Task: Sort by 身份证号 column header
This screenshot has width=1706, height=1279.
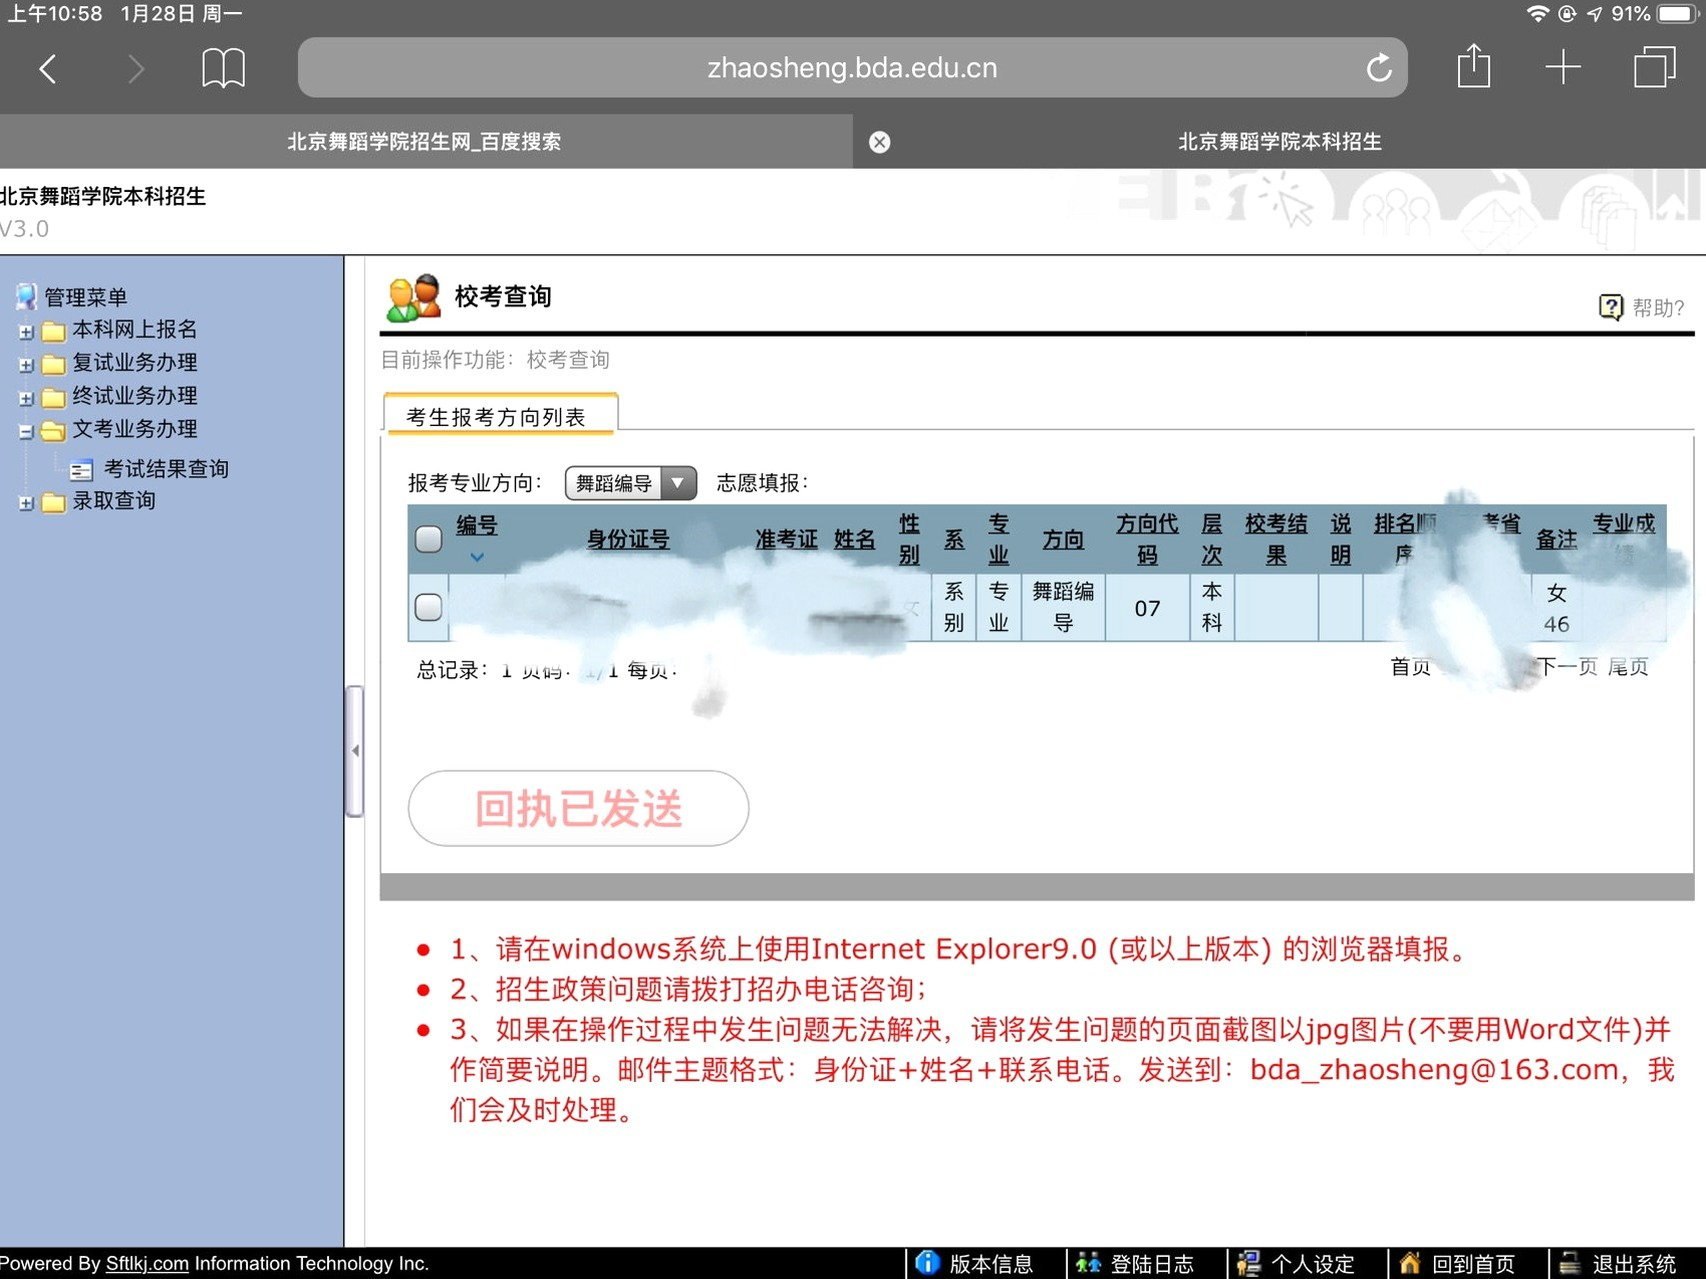Action: pos(628,539)
